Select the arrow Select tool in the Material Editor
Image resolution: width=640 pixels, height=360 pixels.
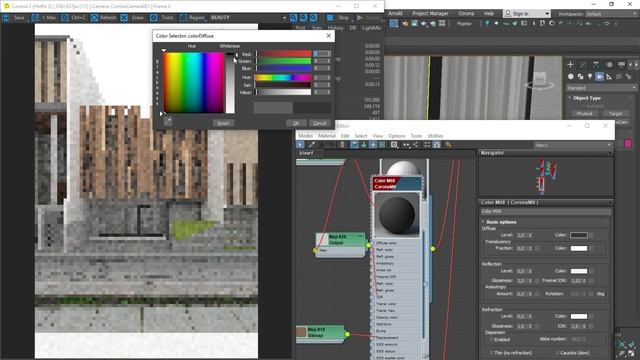(300, 144)
